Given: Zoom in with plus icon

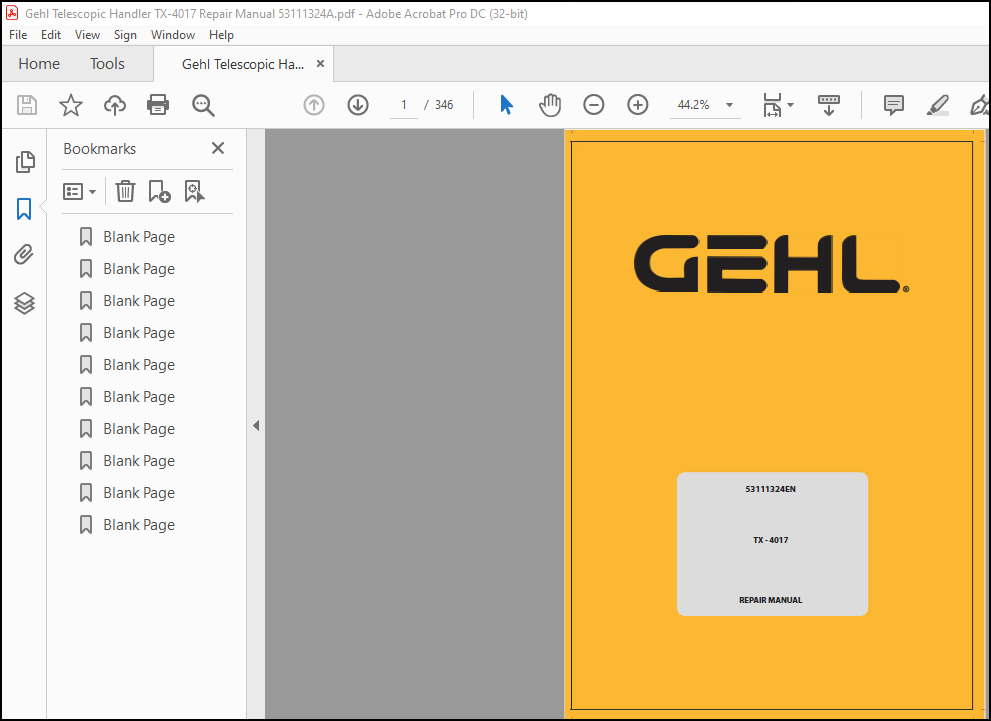Looking at the screenshot, I should 638,105.
